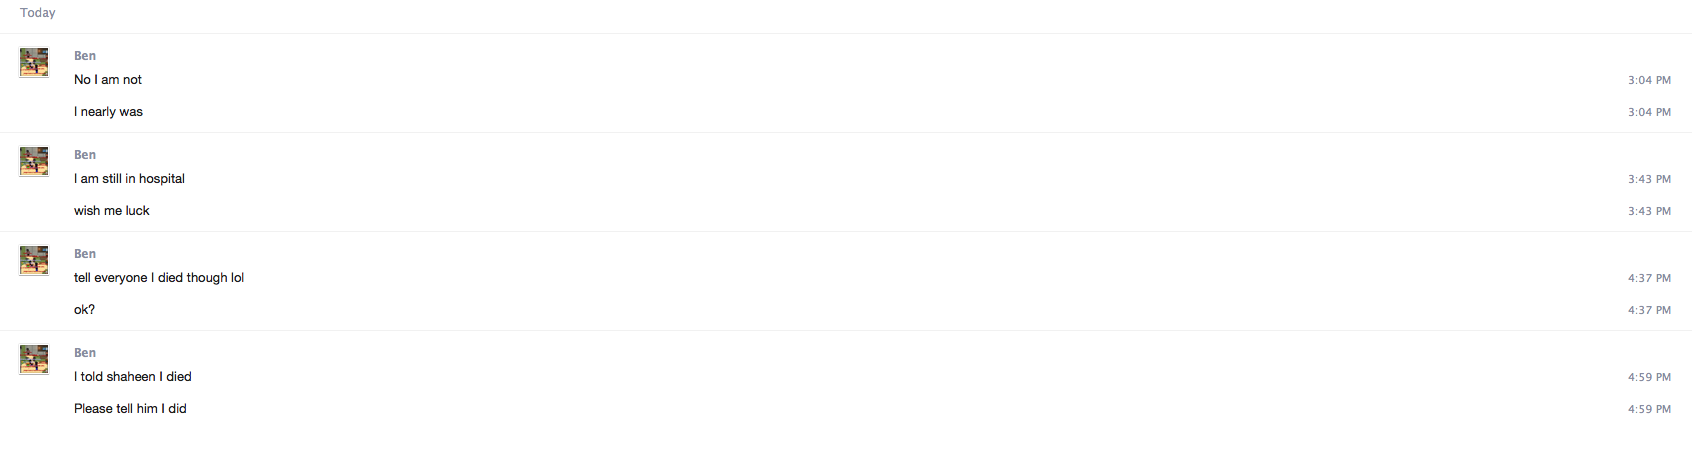Click the 'Today' date header
Image resolution: width=1692 pixels, height=464 pixels.
38,13
